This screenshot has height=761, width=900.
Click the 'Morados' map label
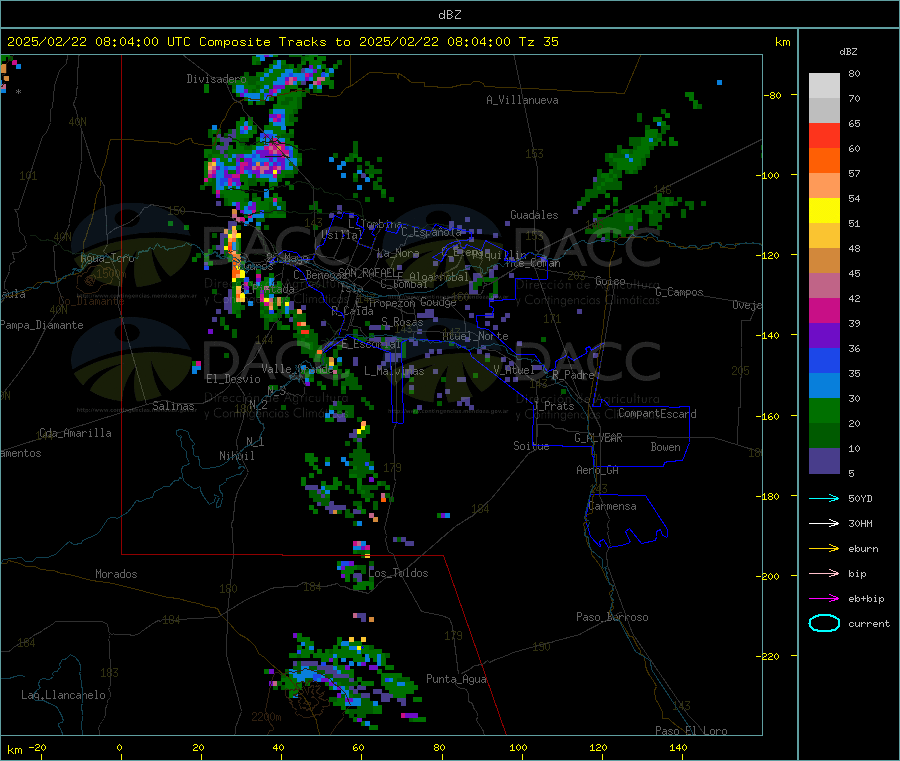[116, 574]
